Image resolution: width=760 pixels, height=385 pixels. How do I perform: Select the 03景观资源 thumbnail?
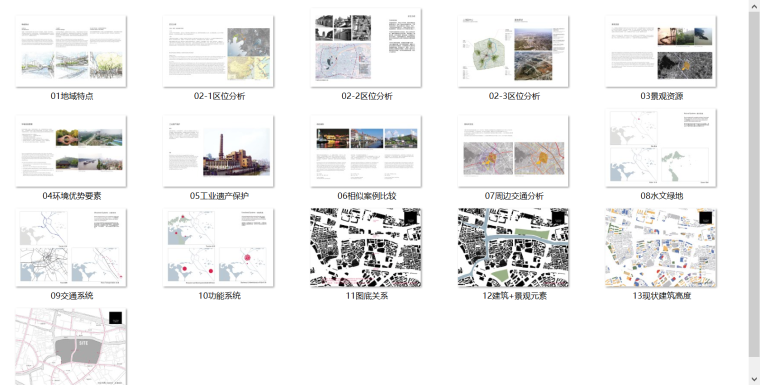661,51
